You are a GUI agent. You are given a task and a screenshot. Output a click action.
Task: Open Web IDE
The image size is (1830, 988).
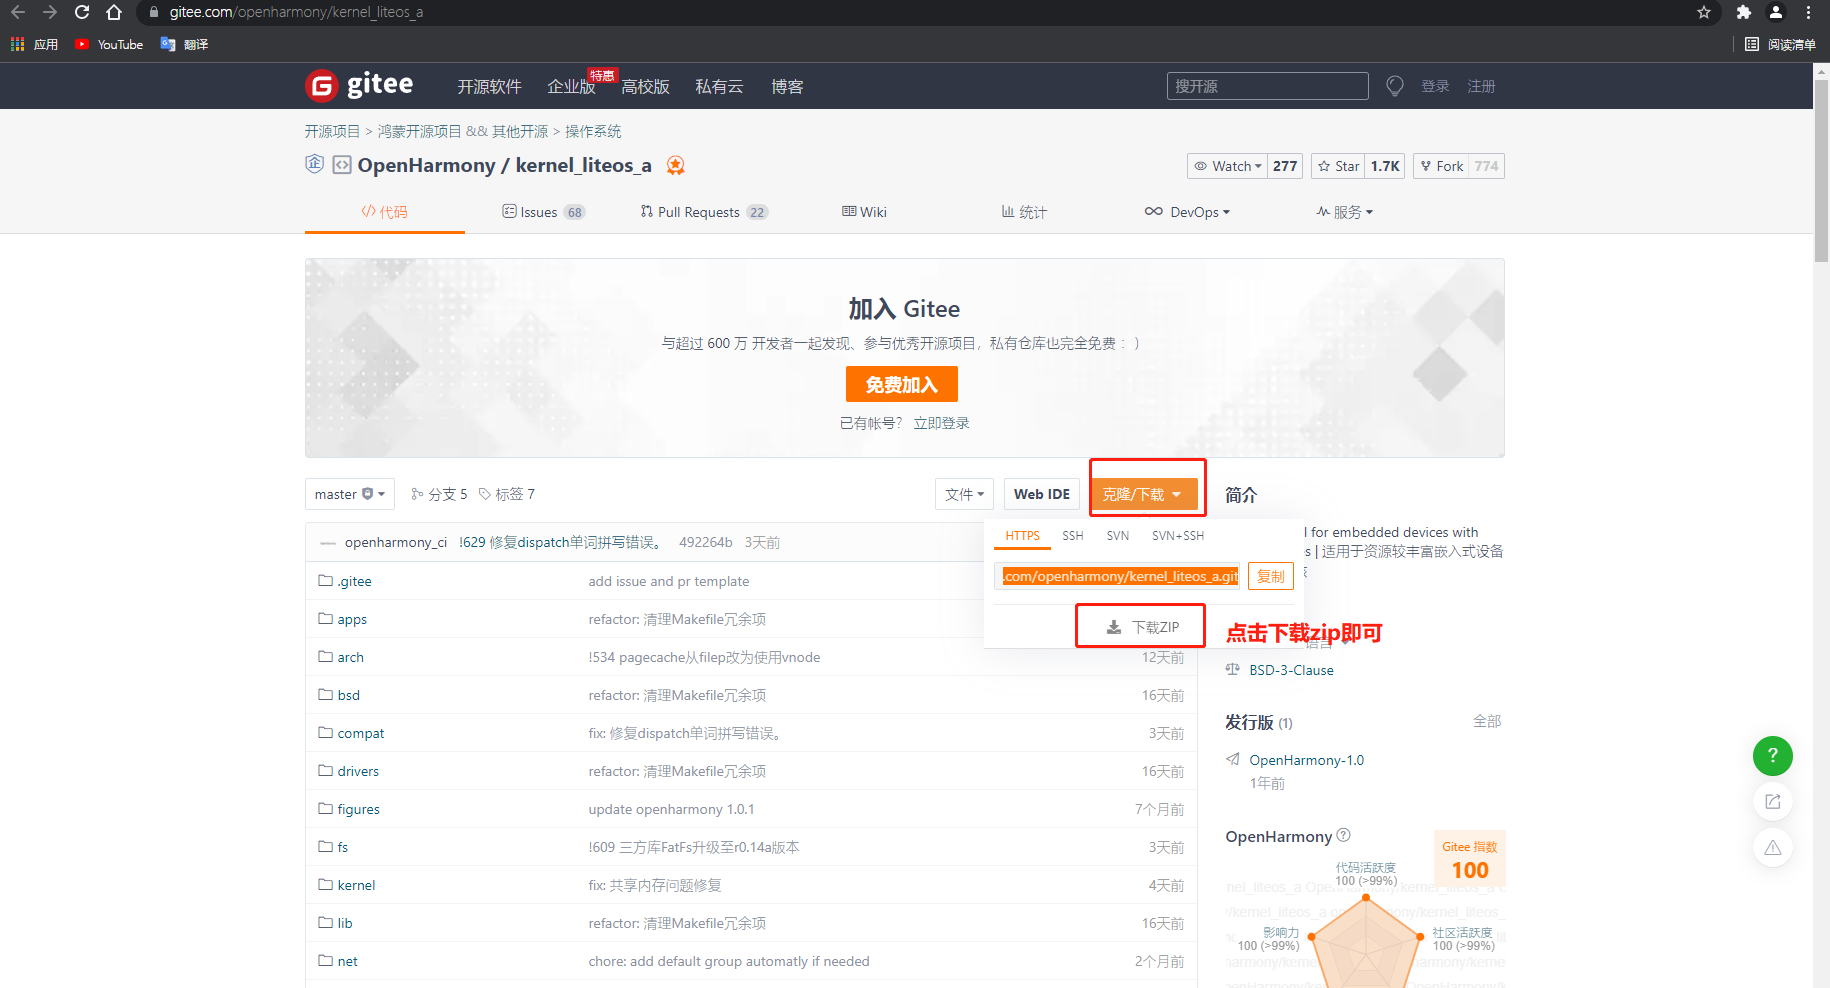tap(1041, 494)
